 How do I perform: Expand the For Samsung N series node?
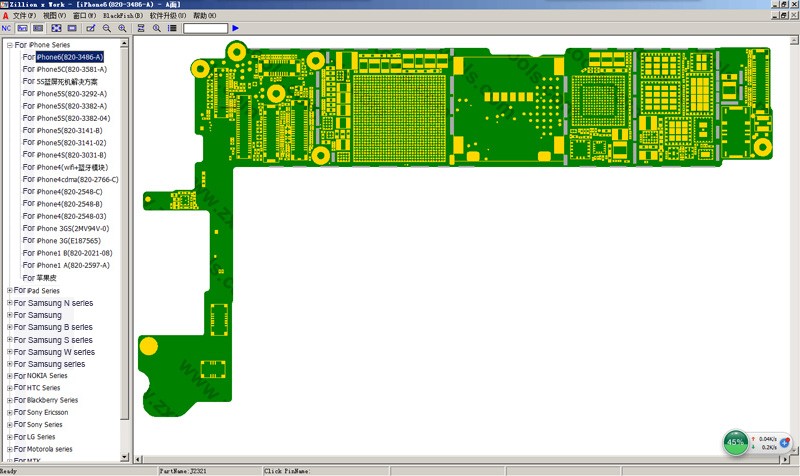(9, 303)
